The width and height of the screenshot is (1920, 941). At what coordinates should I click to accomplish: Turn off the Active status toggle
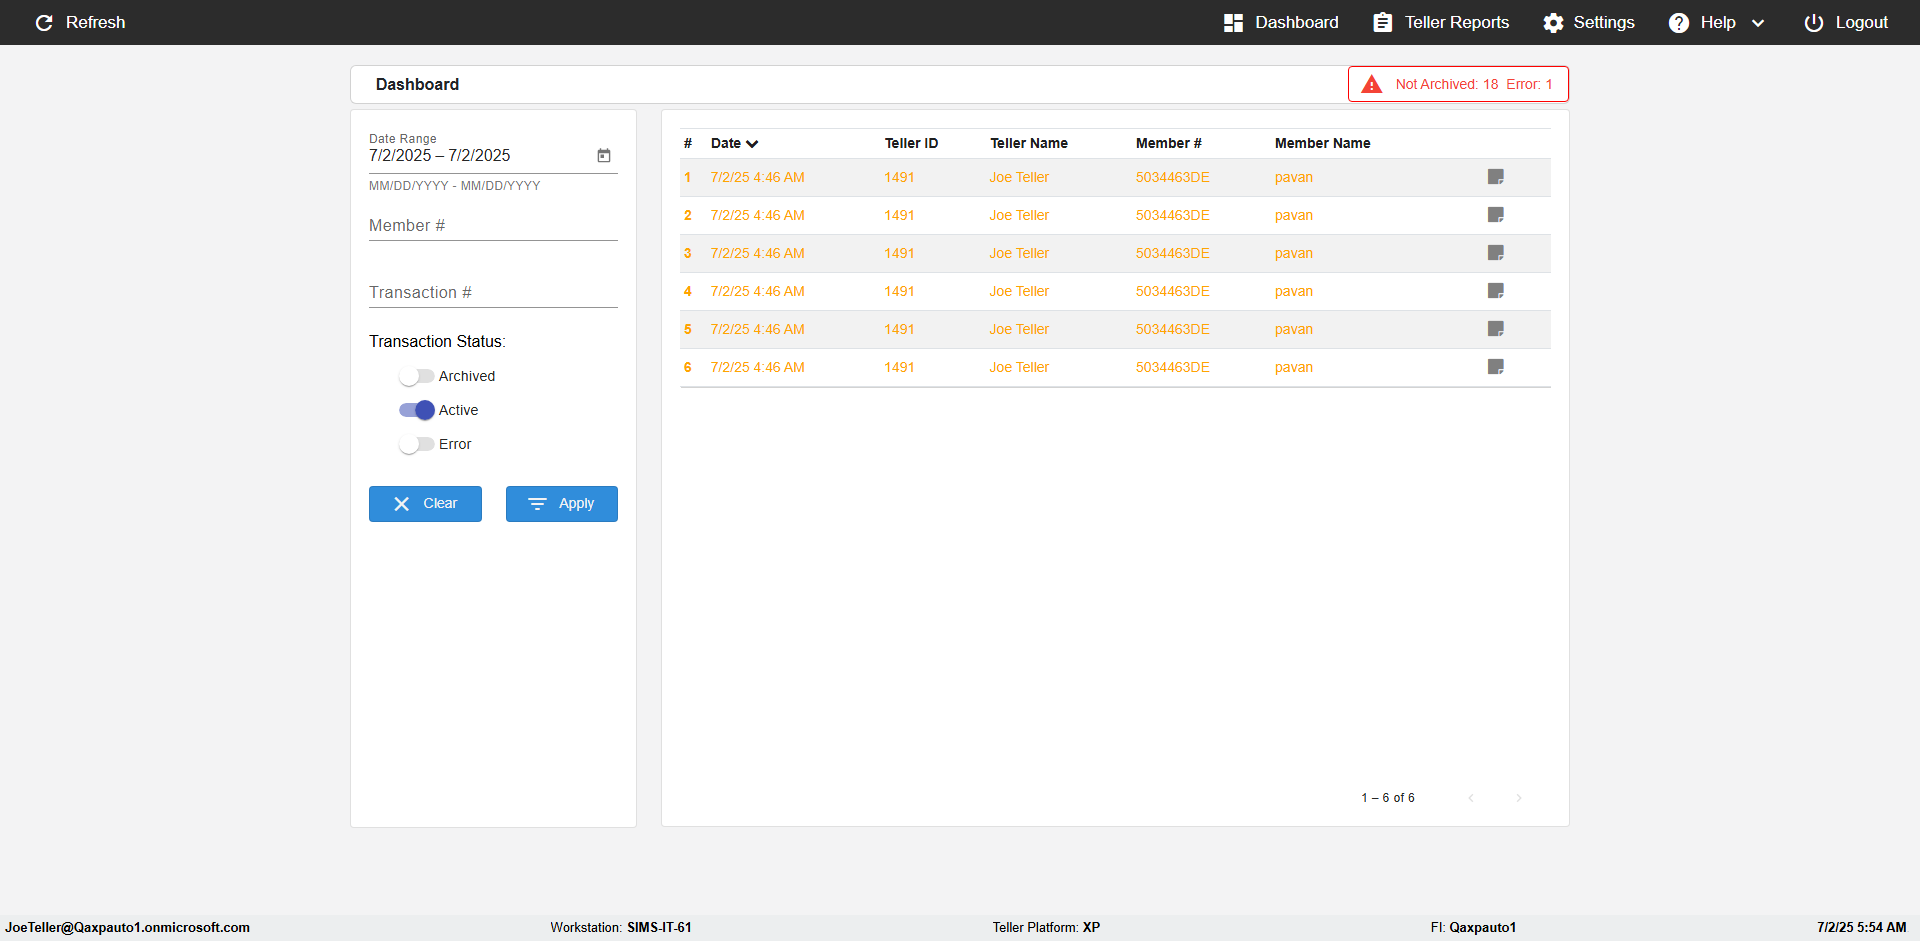(x=416, y=411)
